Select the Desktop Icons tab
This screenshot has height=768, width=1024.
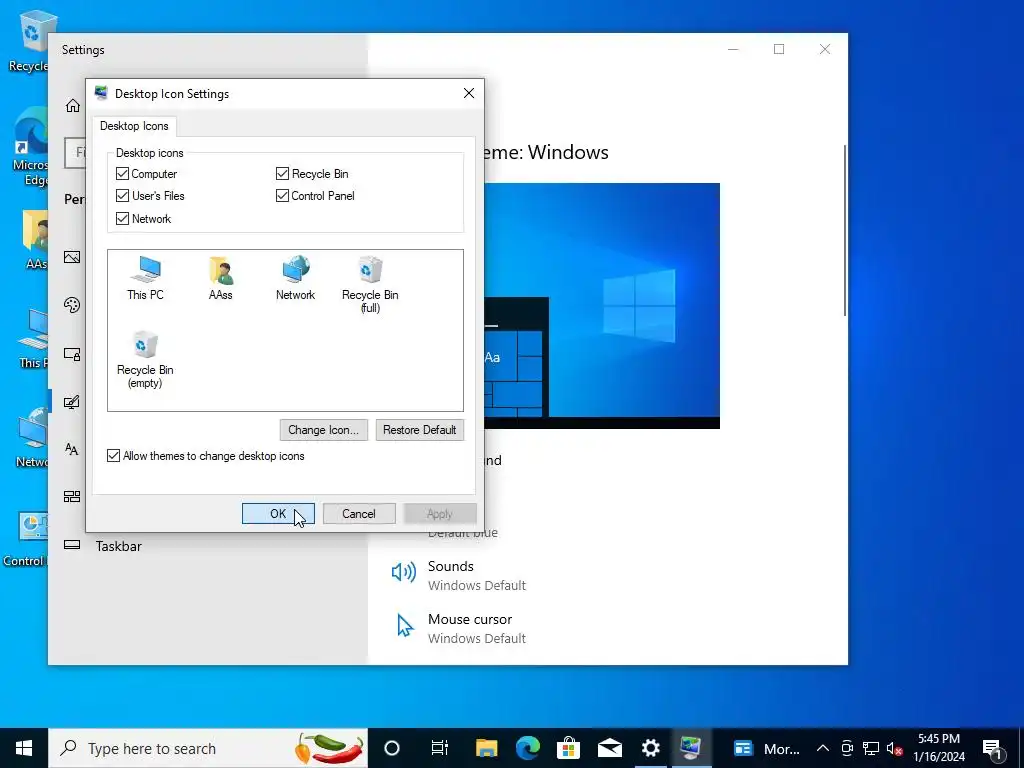point(134,126)
